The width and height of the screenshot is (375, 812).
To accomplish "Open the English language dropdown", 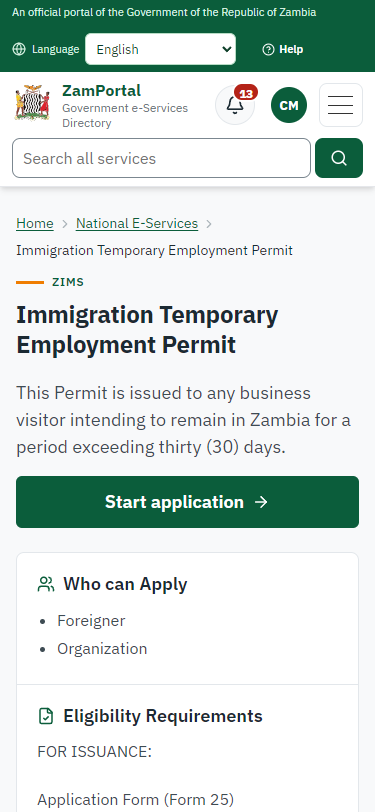I will [161, 49].
